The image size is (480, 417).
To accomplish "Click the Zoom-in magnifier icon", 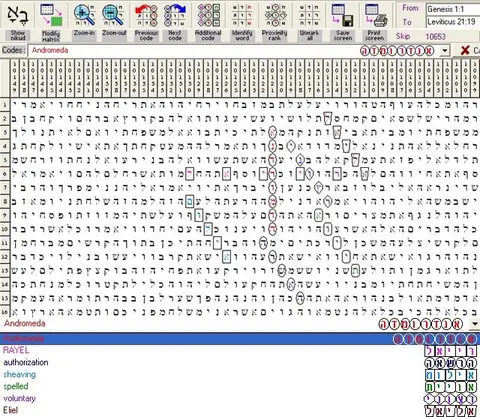I will pos(84,15).
